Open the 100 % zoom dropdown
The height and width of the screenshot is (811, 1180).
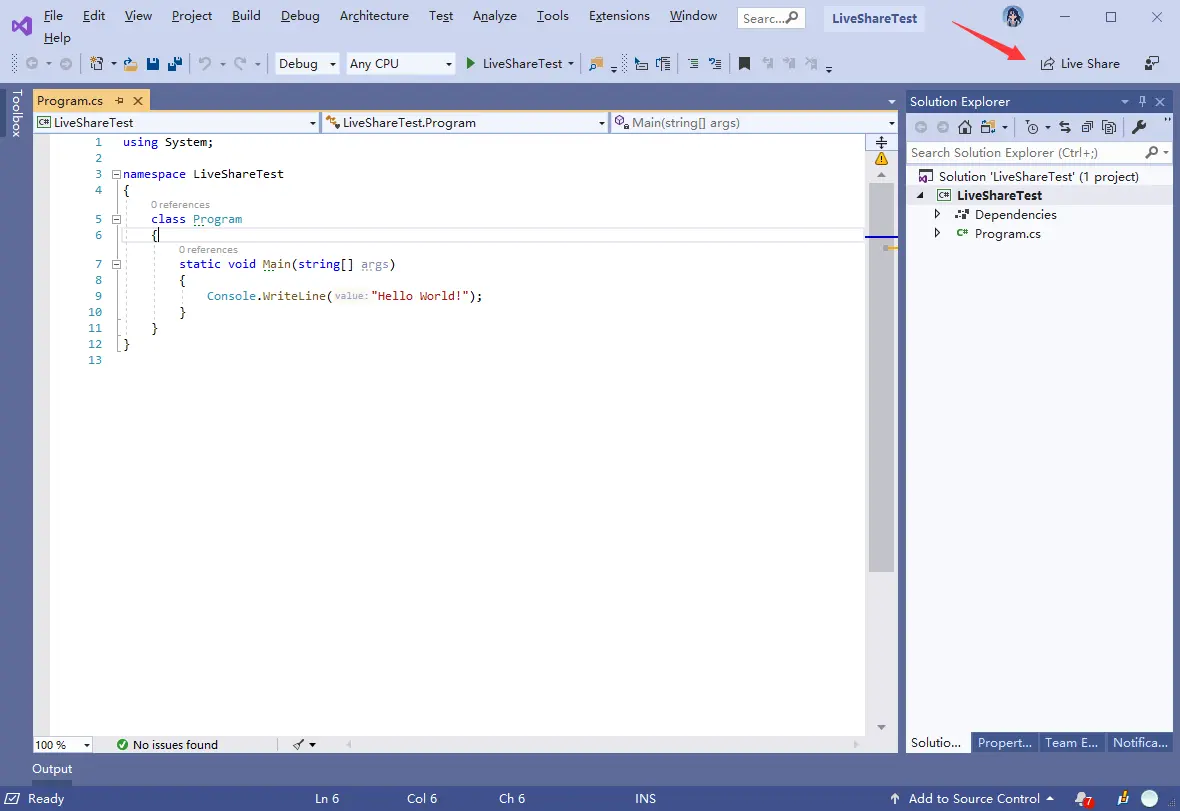point(62,745)
